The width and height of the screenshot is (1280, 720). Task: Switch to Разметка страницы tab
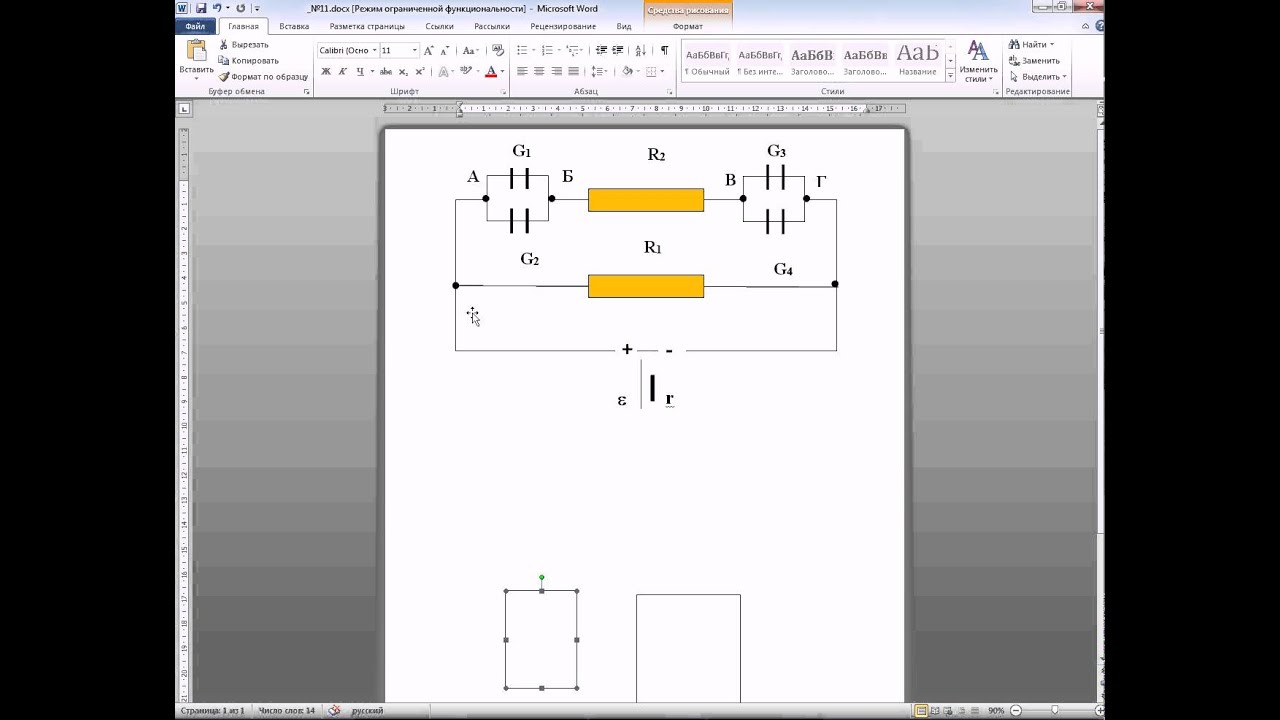(367, 26)
